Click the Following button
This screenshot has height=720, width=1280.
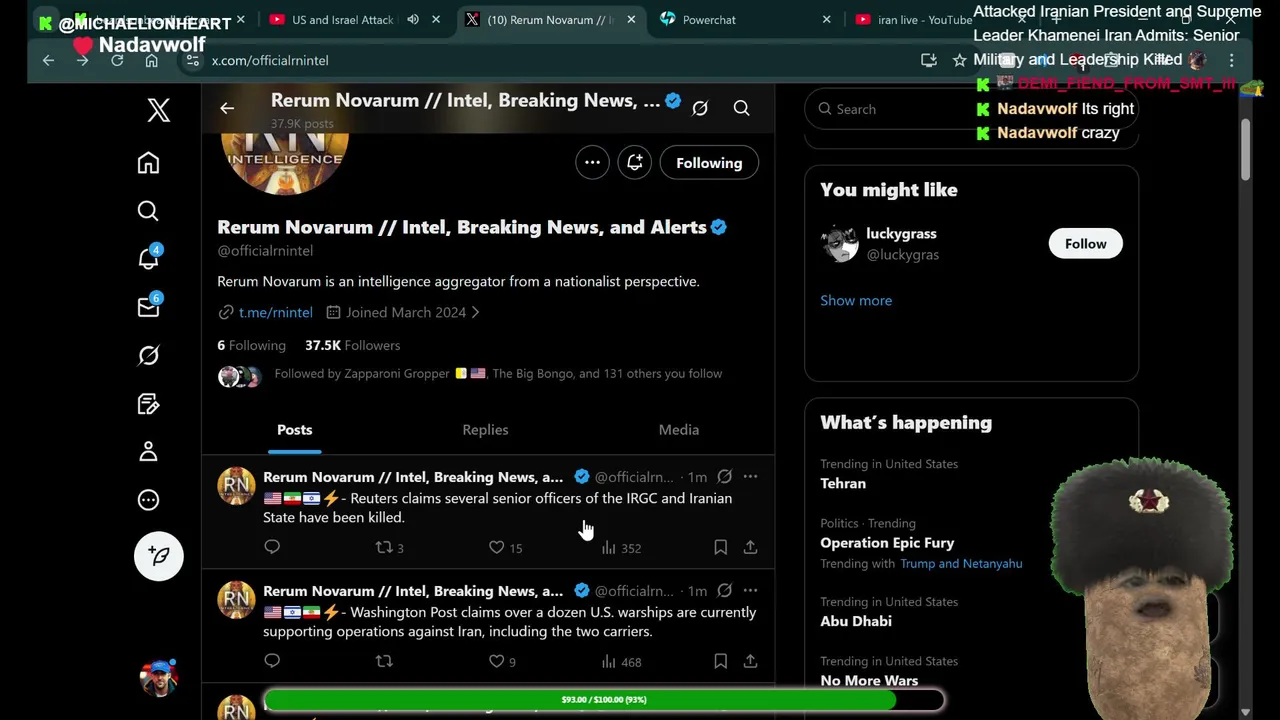pyautogui.click(x=709, y=163)
